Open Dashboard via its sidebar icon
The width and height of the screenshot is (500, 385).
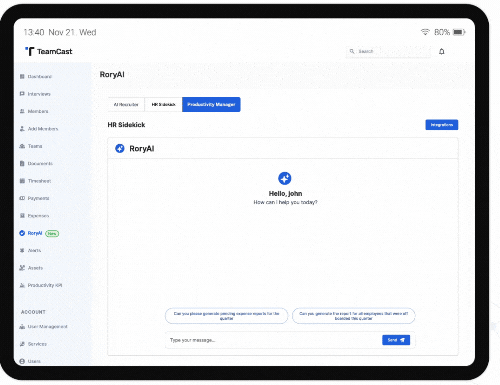pyautogui.click(x=22, y=76)
